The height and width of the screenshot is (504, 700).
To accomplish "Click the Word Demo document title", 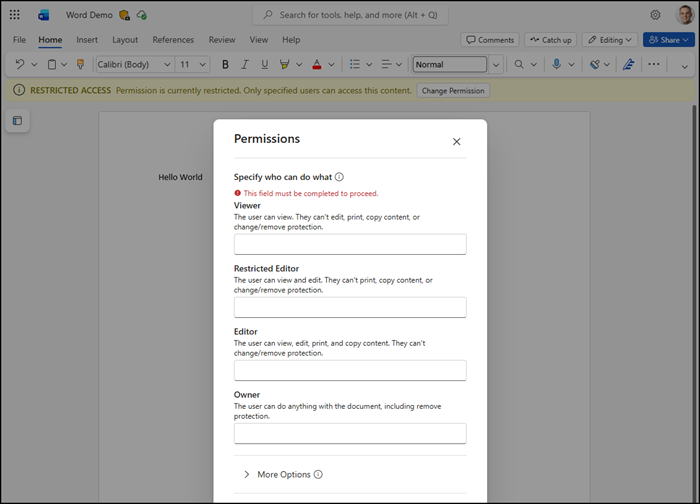I will click(x=89, y=15).
